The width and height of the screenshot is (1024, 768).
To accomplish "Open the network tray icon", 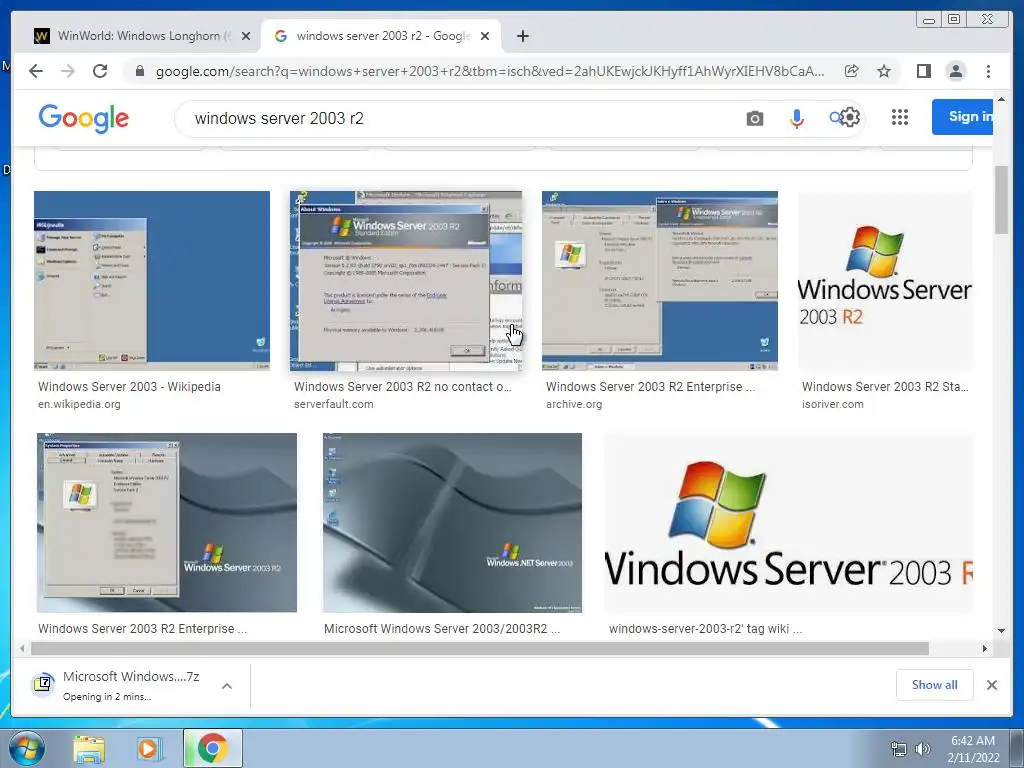I will coord(899,750).
